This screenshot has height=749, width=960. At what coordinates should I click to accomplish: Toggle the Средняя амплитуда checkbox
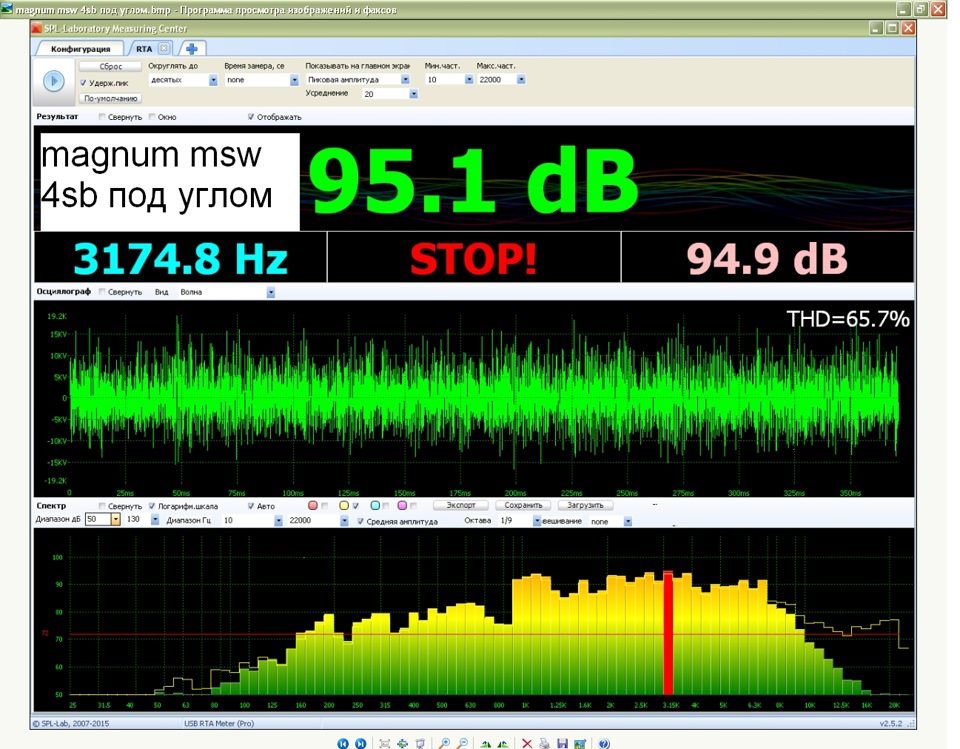click(361, 521)
